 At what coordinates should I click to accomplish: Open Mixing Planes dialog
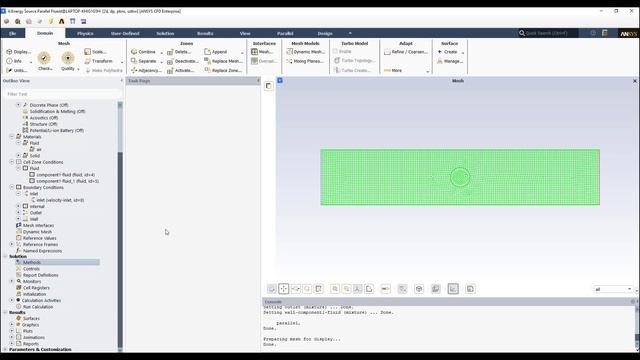coord(304,61)
